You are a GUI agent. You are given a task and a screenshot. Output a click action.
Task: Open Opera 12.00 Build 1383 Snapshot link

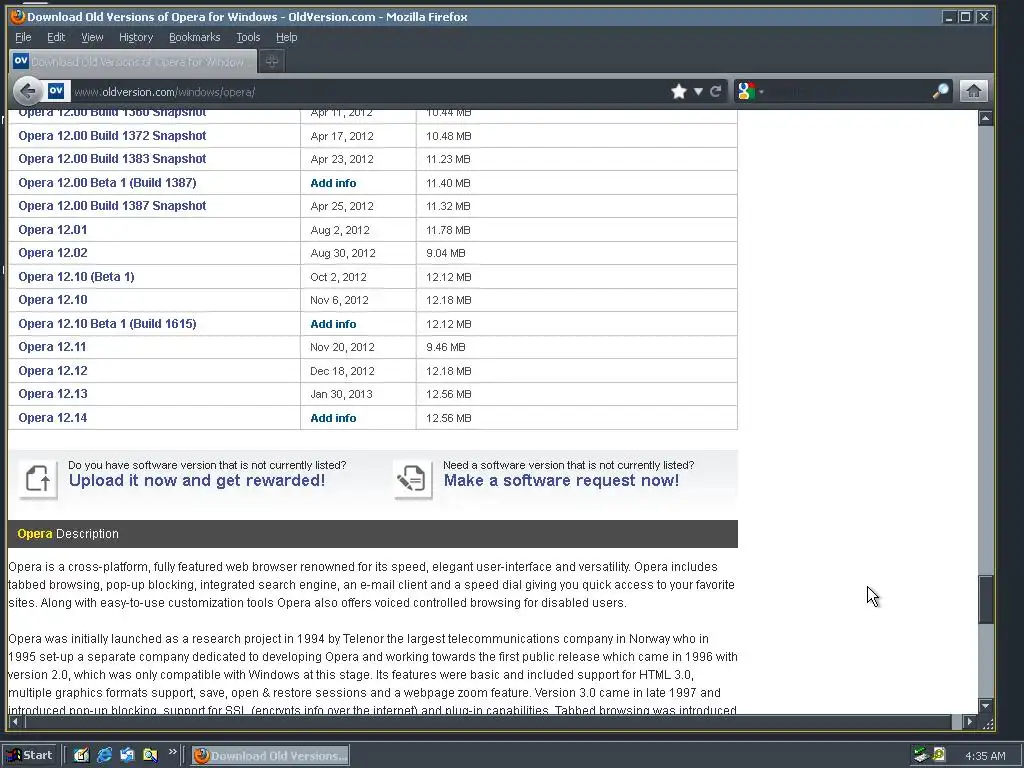(112, 159)
